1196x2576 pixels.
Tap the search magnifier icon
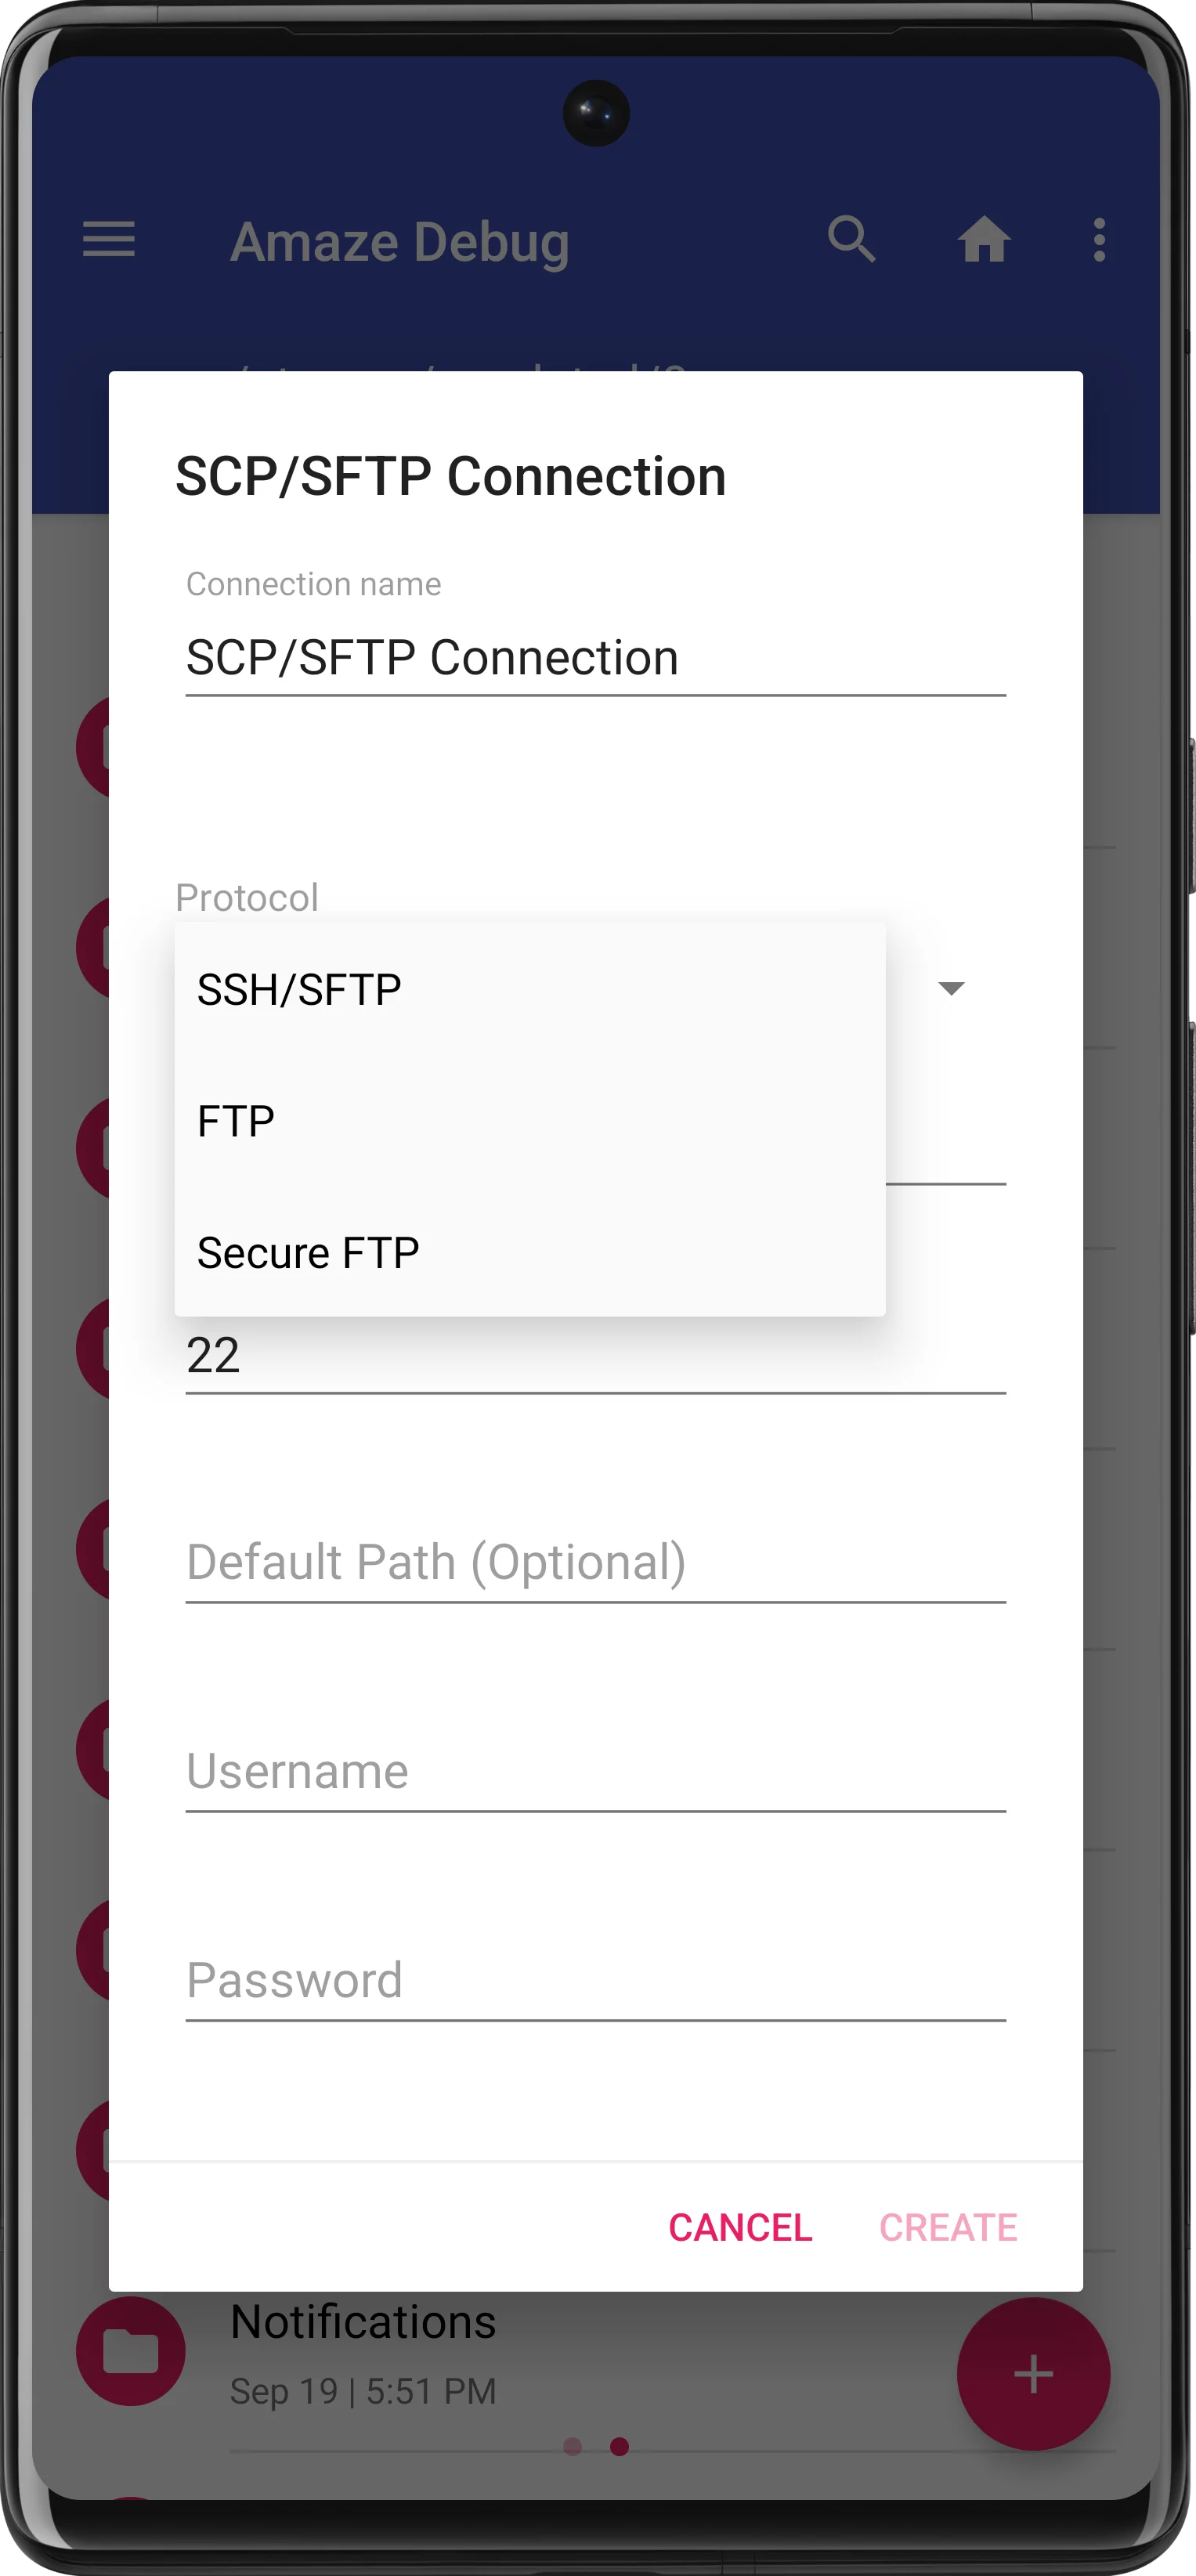coord(851,240)
